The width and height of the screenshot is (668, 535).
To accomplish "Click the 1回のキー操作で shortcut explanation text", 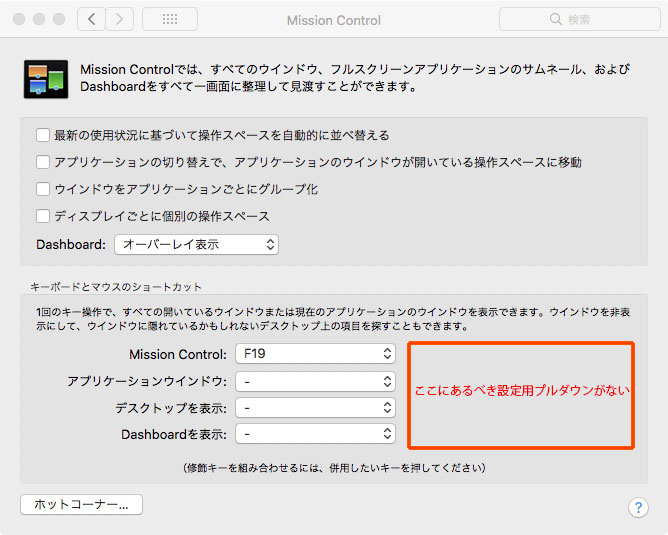I will coord(333,319).
